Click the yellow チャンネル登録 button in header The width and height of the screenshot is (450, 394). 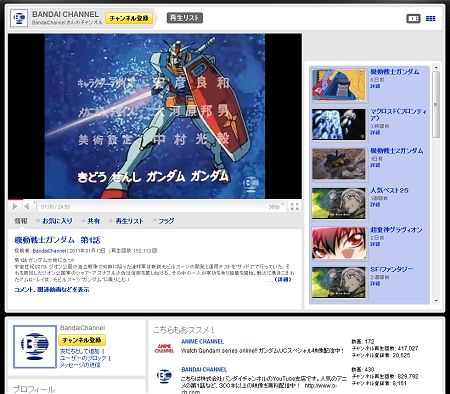(129, 18)
